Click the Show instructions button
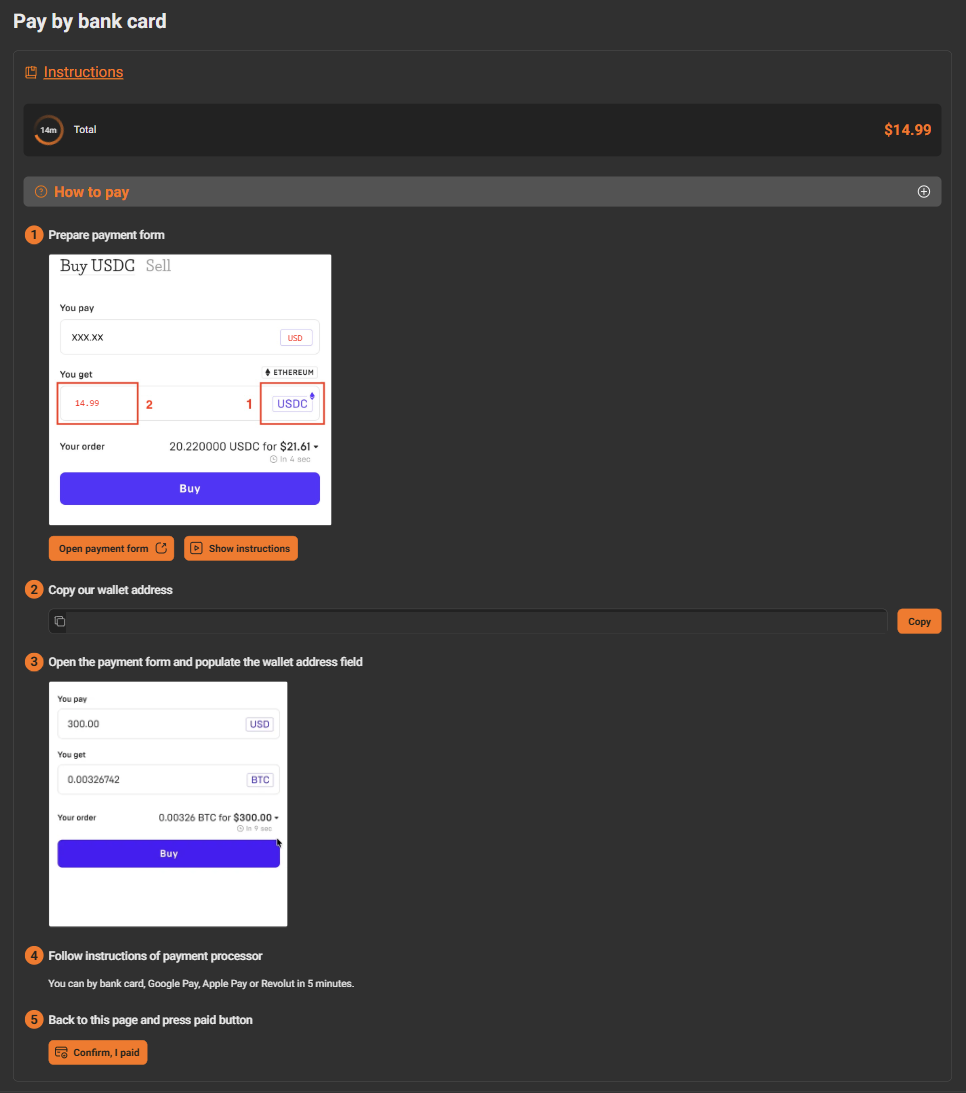 [x=240, y=549]
